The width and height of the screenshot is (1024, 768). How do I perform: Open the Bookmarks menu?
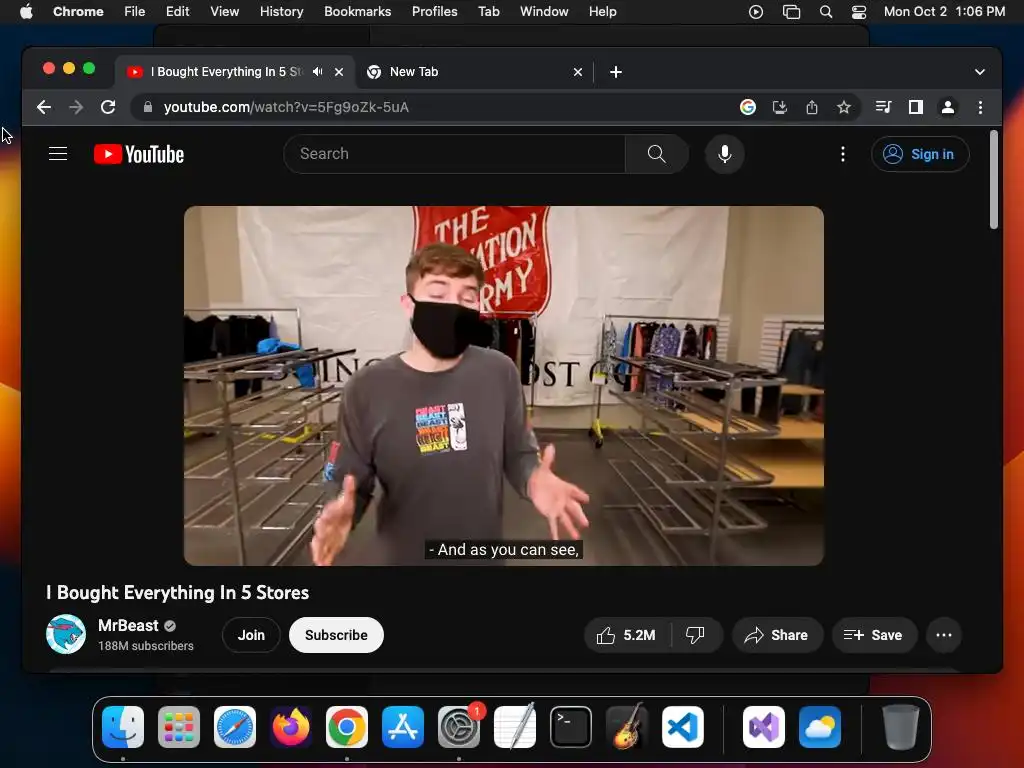click(357, 11)
